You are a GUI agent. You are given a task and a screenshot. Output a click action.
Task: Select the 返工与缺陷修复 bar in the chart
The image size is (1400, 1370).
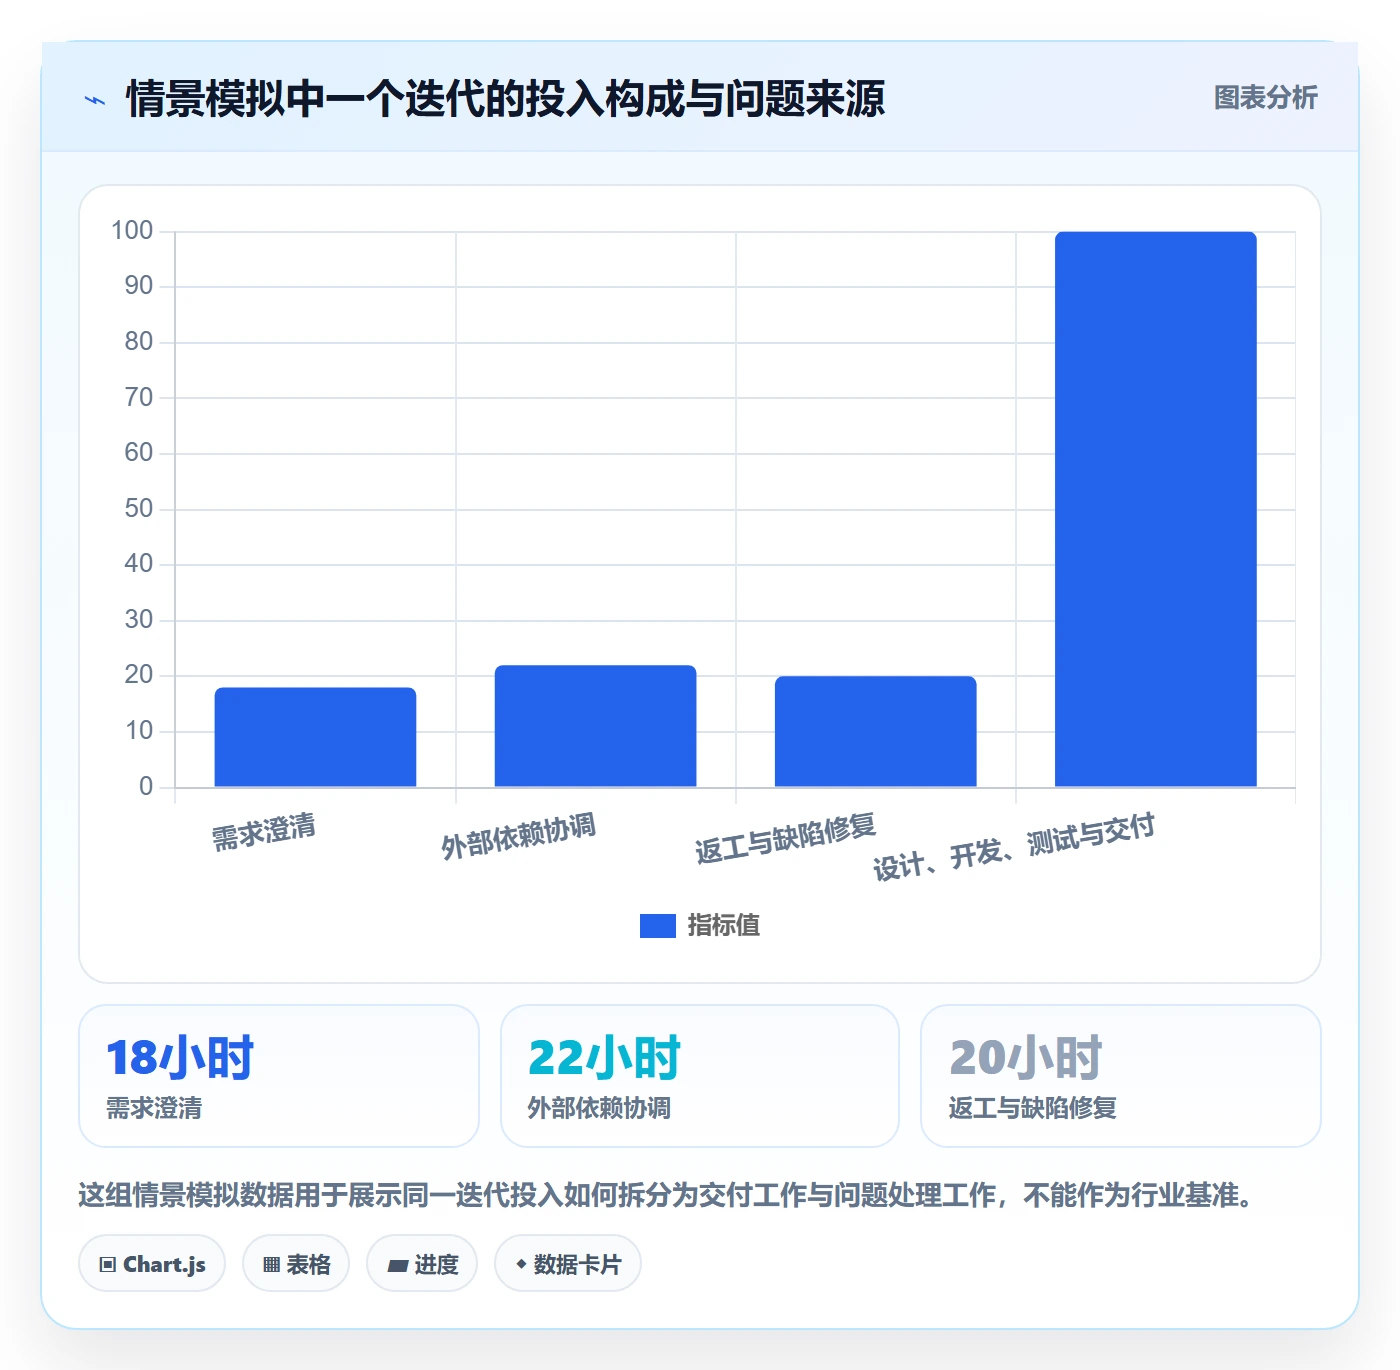pyautogui.click(x=875, y=732)
